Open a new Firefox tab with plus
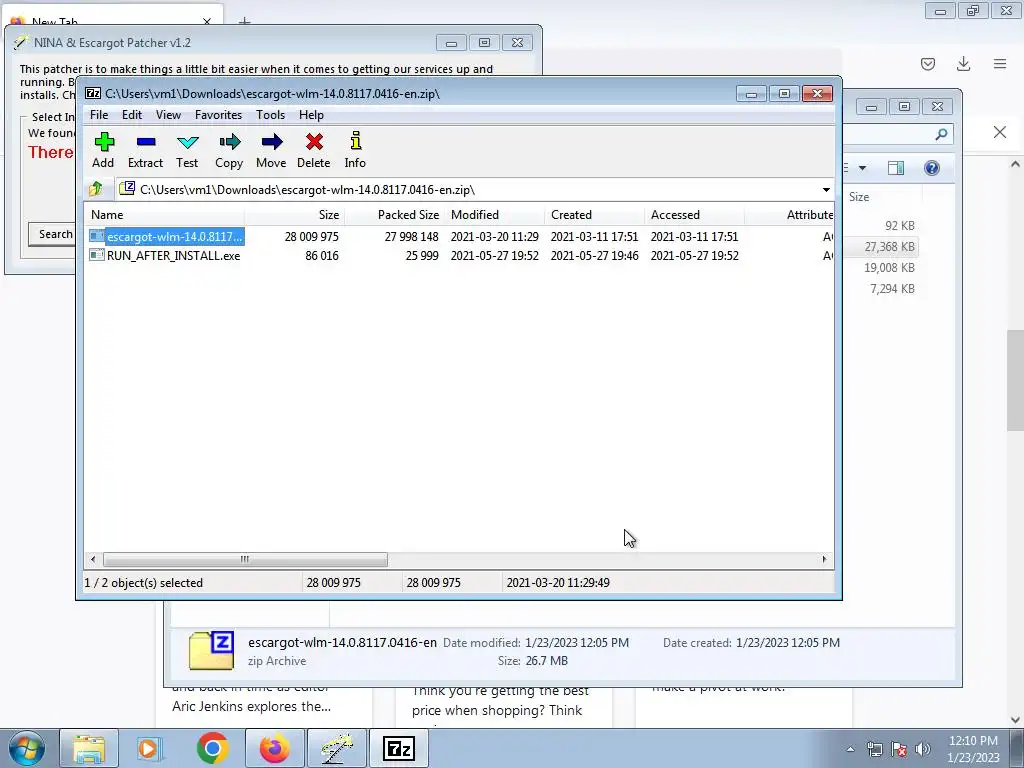 [244, 22]
